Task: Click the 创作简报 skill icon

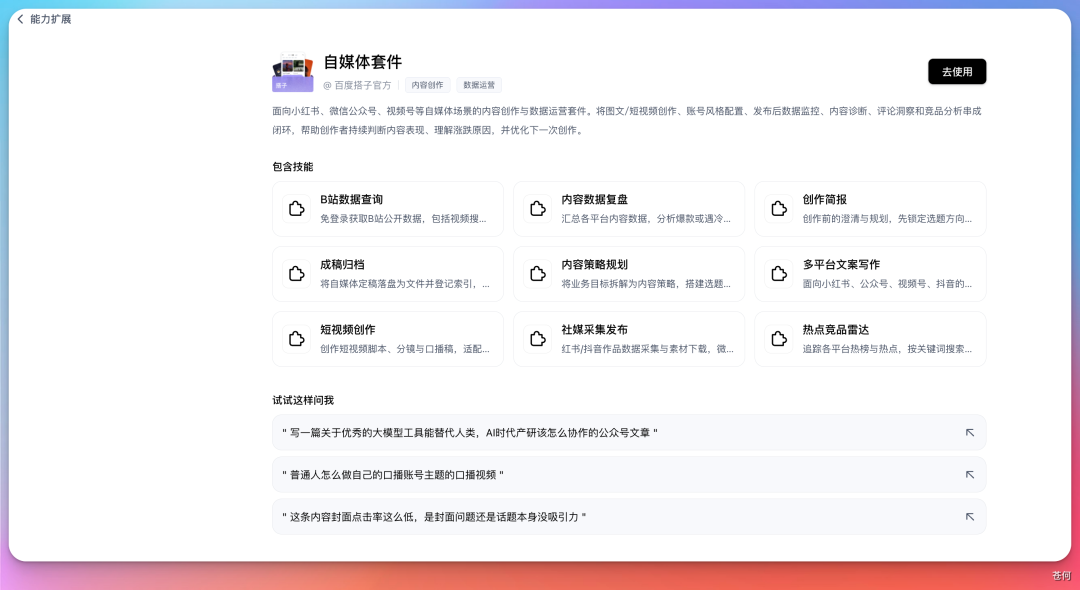Action: click(x=778, y=209)
